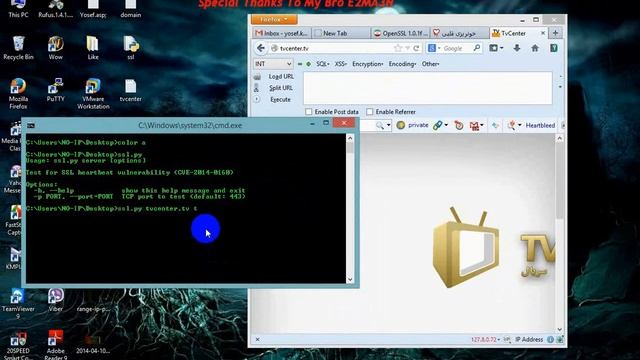Expand the Other menu
The image size is (640, 360).
click(x=430, y=64)
